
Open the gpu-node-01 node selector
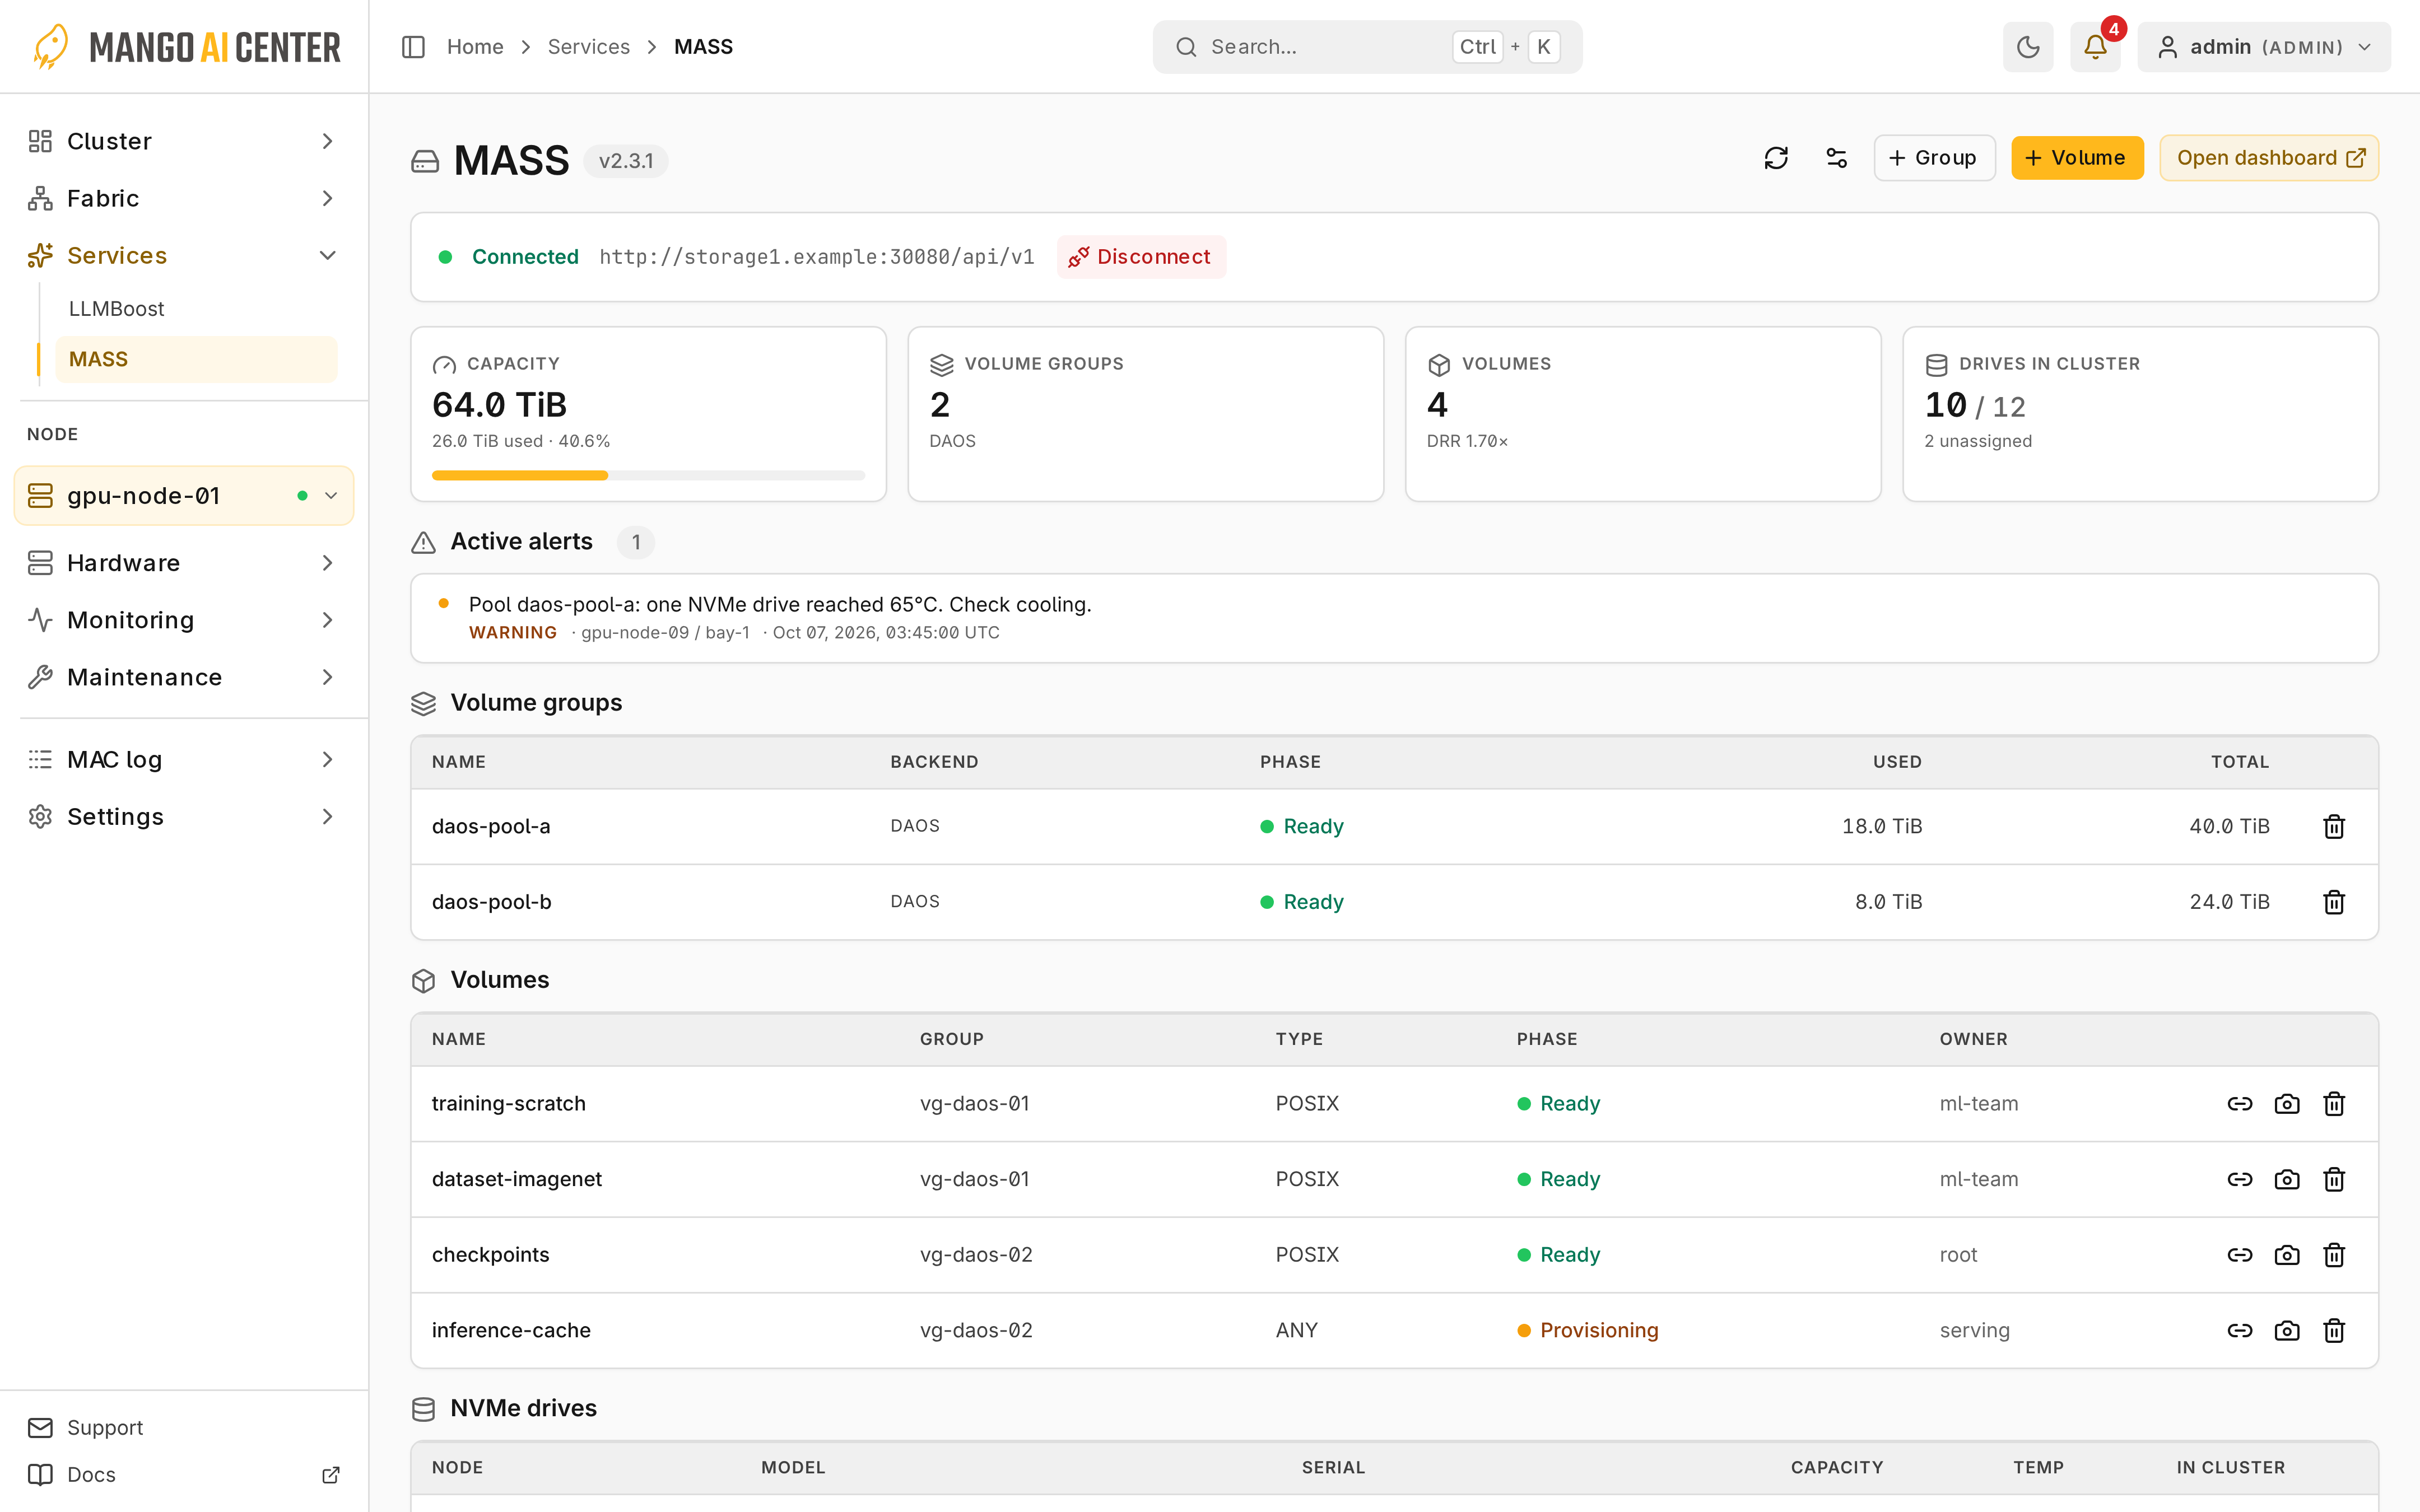(184, 495)
